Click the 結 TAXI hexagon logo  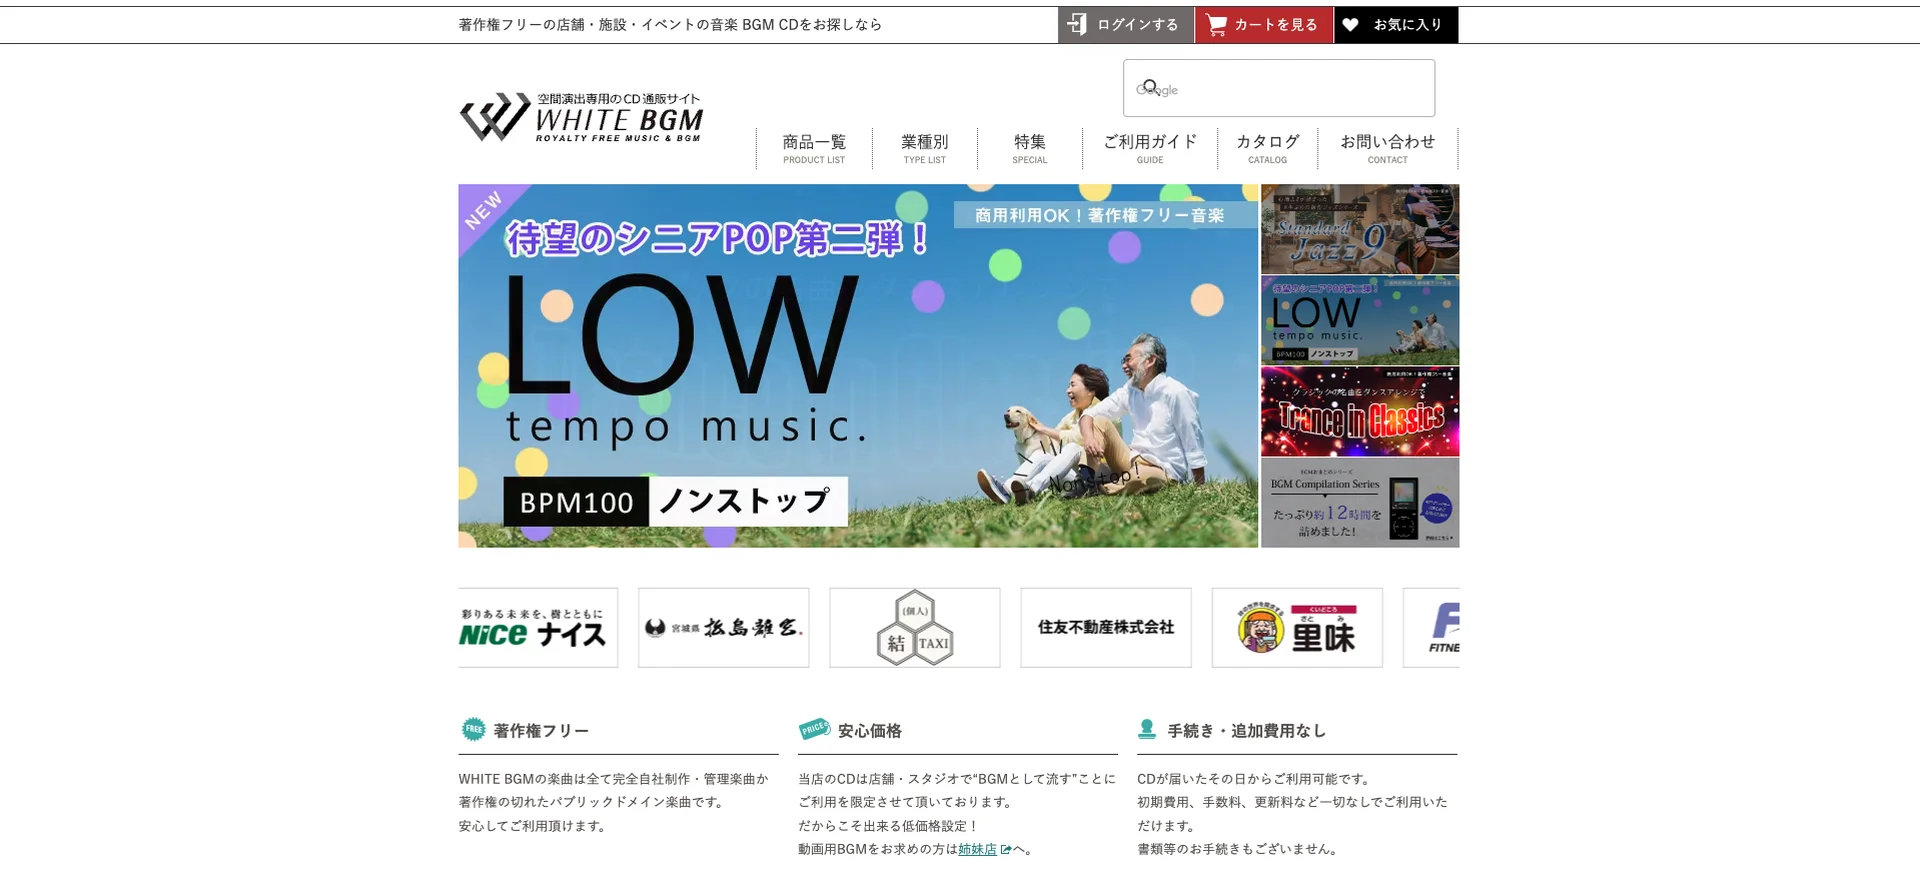(x=915, y=628)
